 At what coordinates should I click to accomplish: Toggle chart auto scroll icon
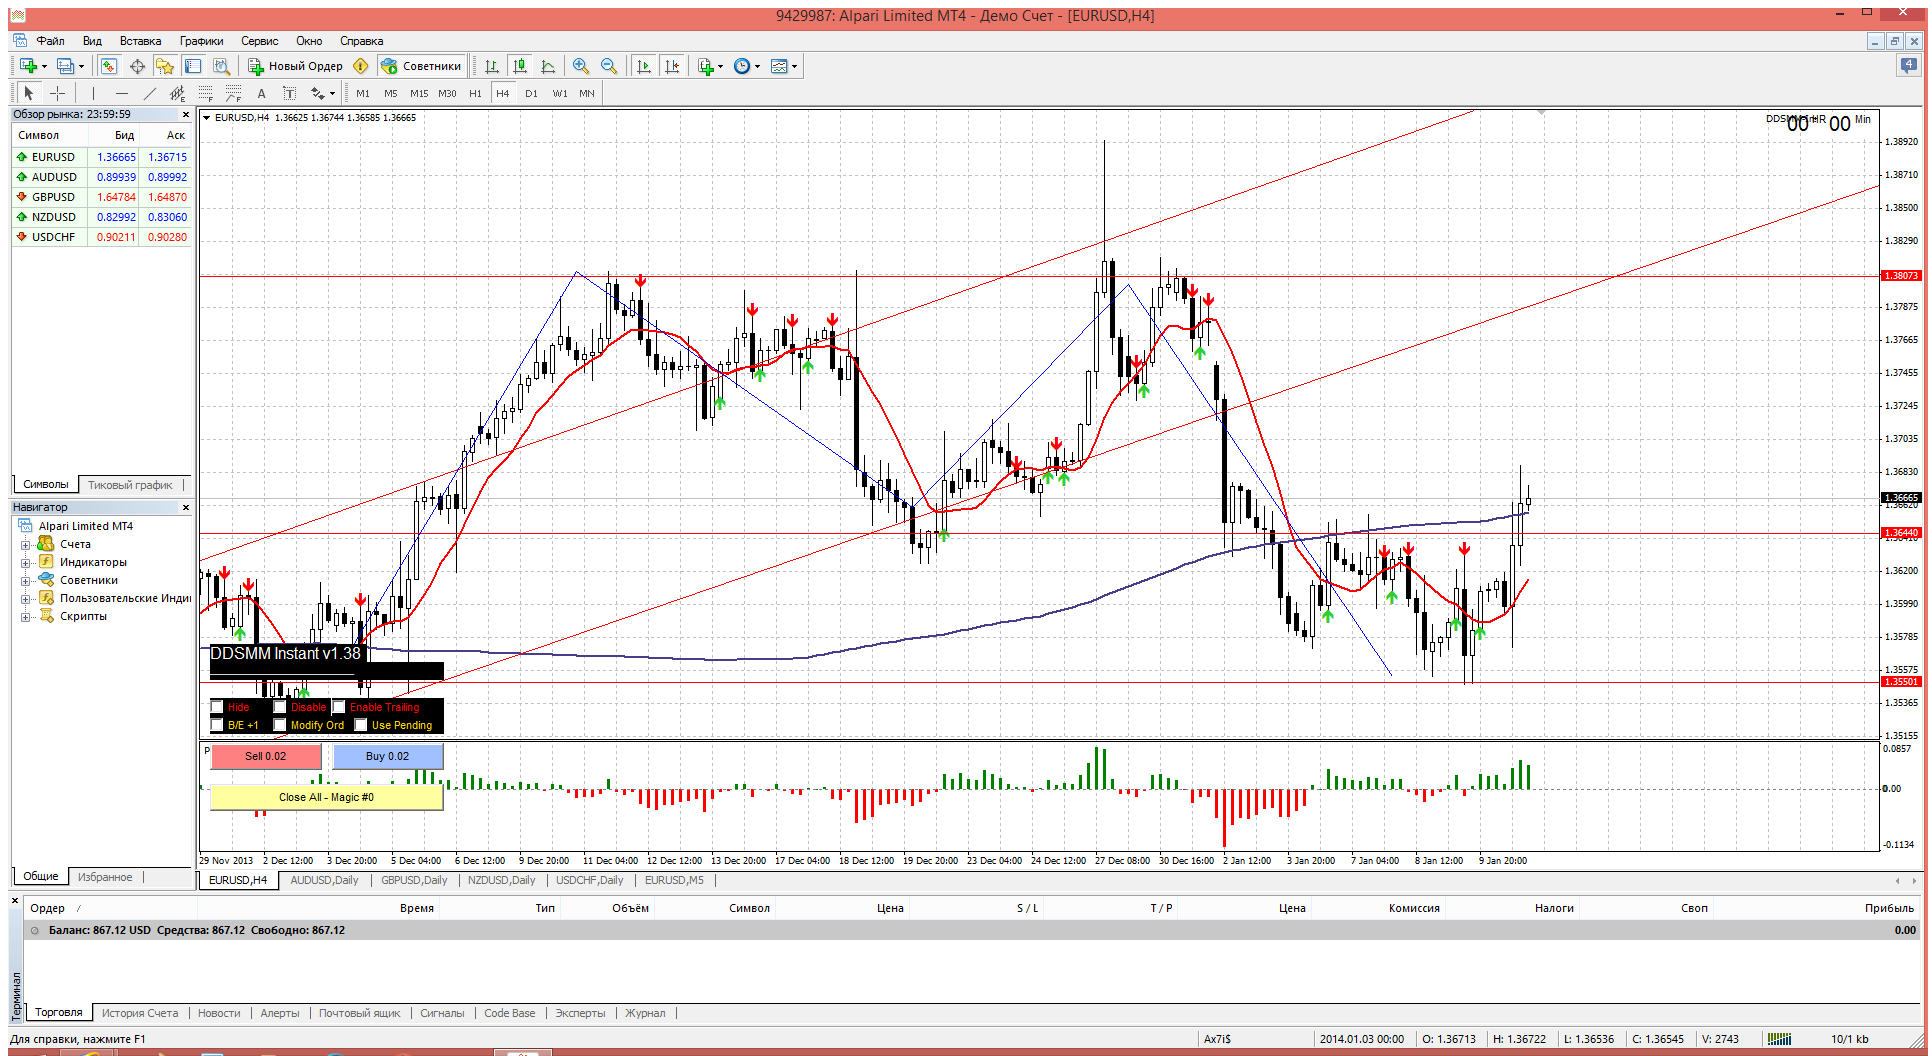point(644,66)
